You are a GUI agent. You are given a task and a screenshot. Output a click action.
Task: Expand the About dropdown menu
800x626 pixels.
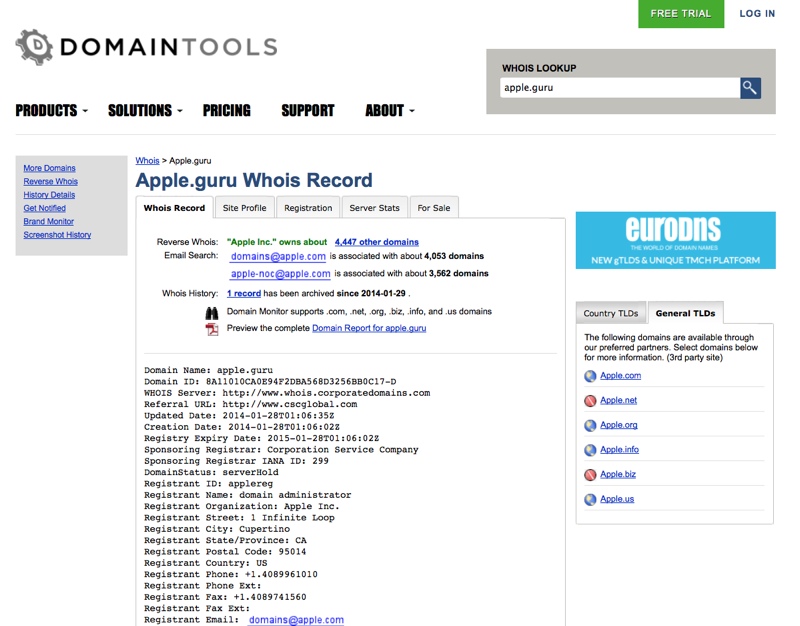[x=389, y=110]
